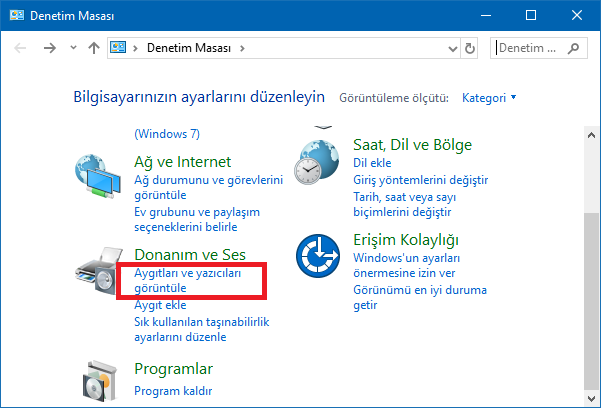This screenshot has width=601, height=408.
Task: Open the Programlar heading
Action: (x=173, y=369)
